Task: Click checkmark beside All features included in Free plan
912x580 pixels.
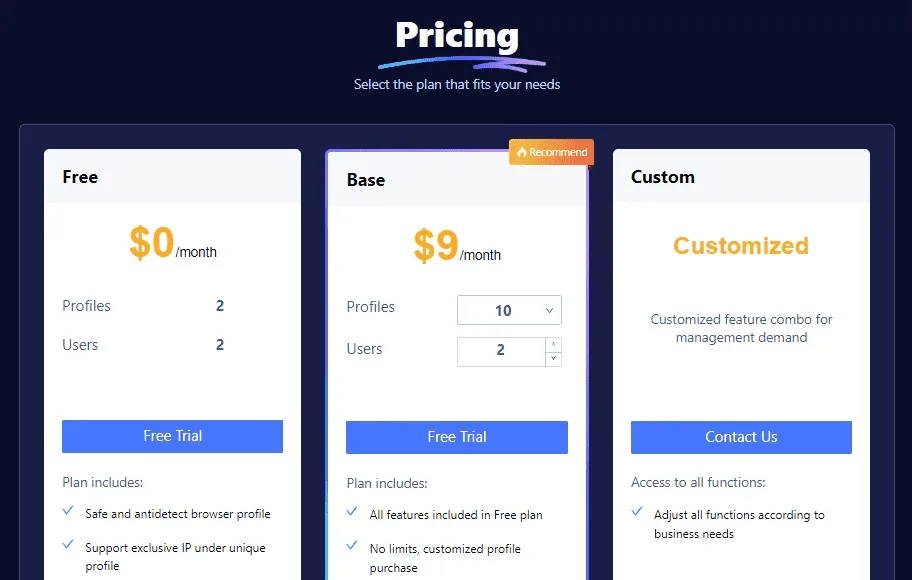Action: click(x=352, y=511)
